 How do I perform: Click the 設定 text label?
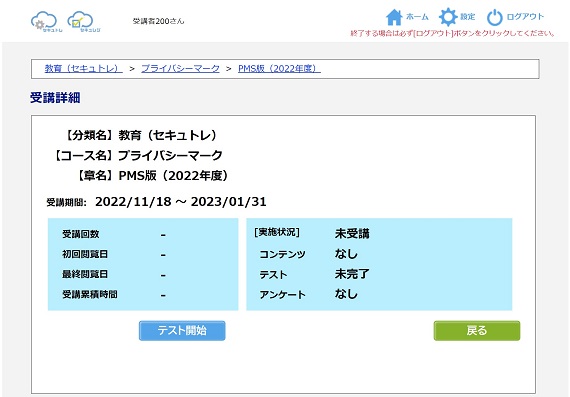tap(467, 17)
